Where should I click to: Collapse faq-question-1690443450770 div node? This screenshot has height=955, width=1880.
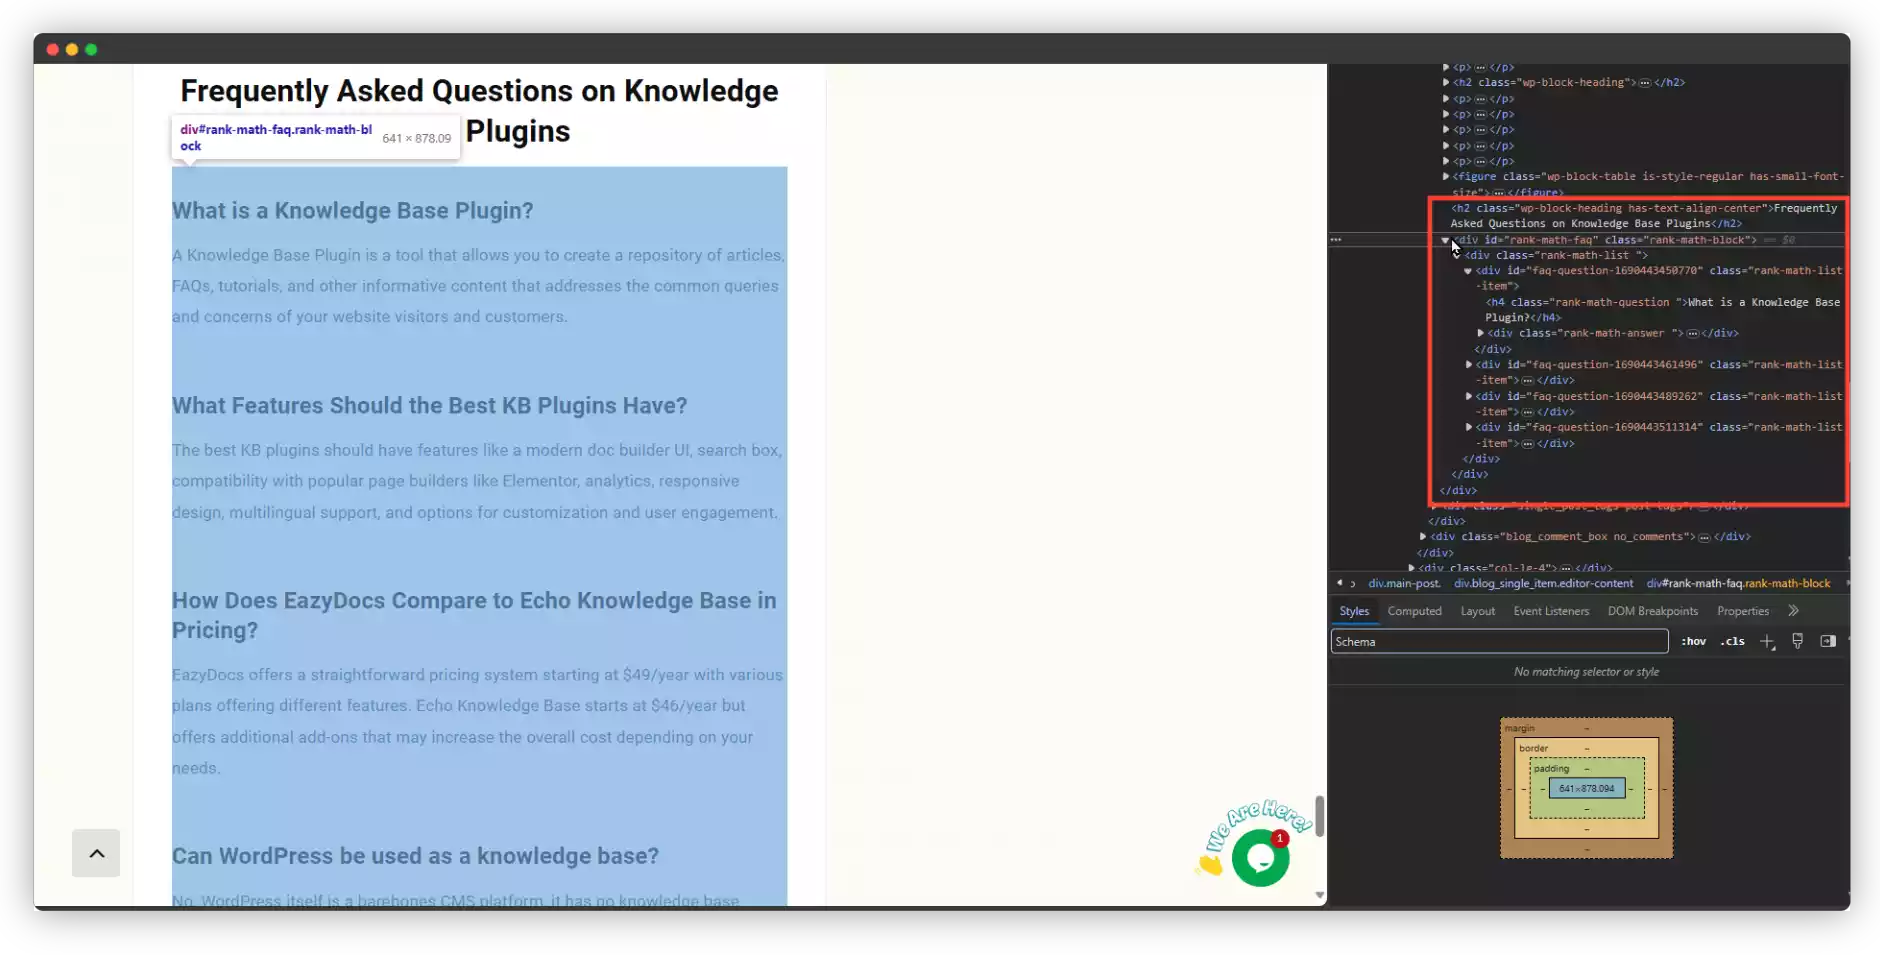[1468, 271]
